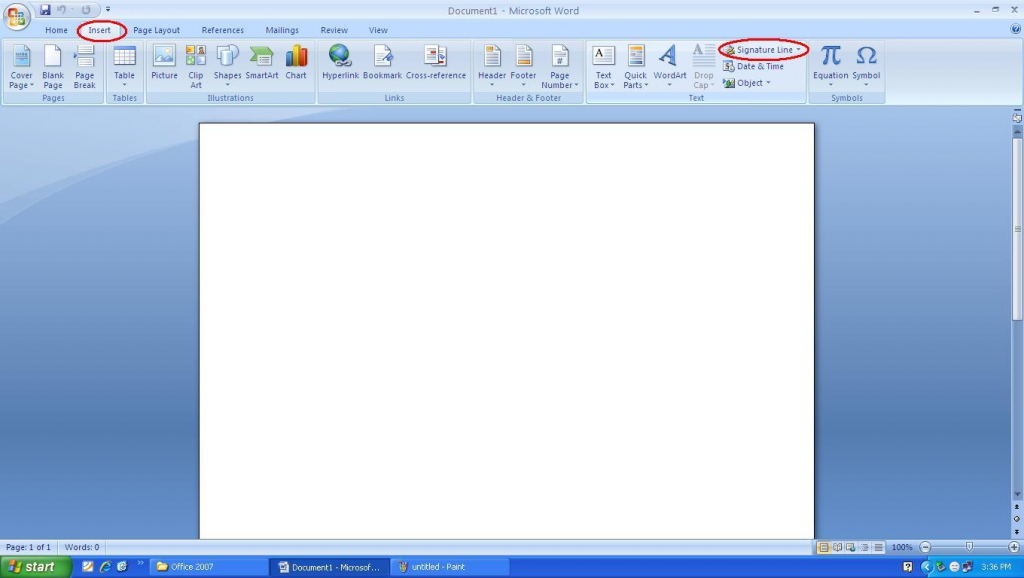Click the vertical scrollbar thumb

pyautogui.click(x=1017, y=229)
